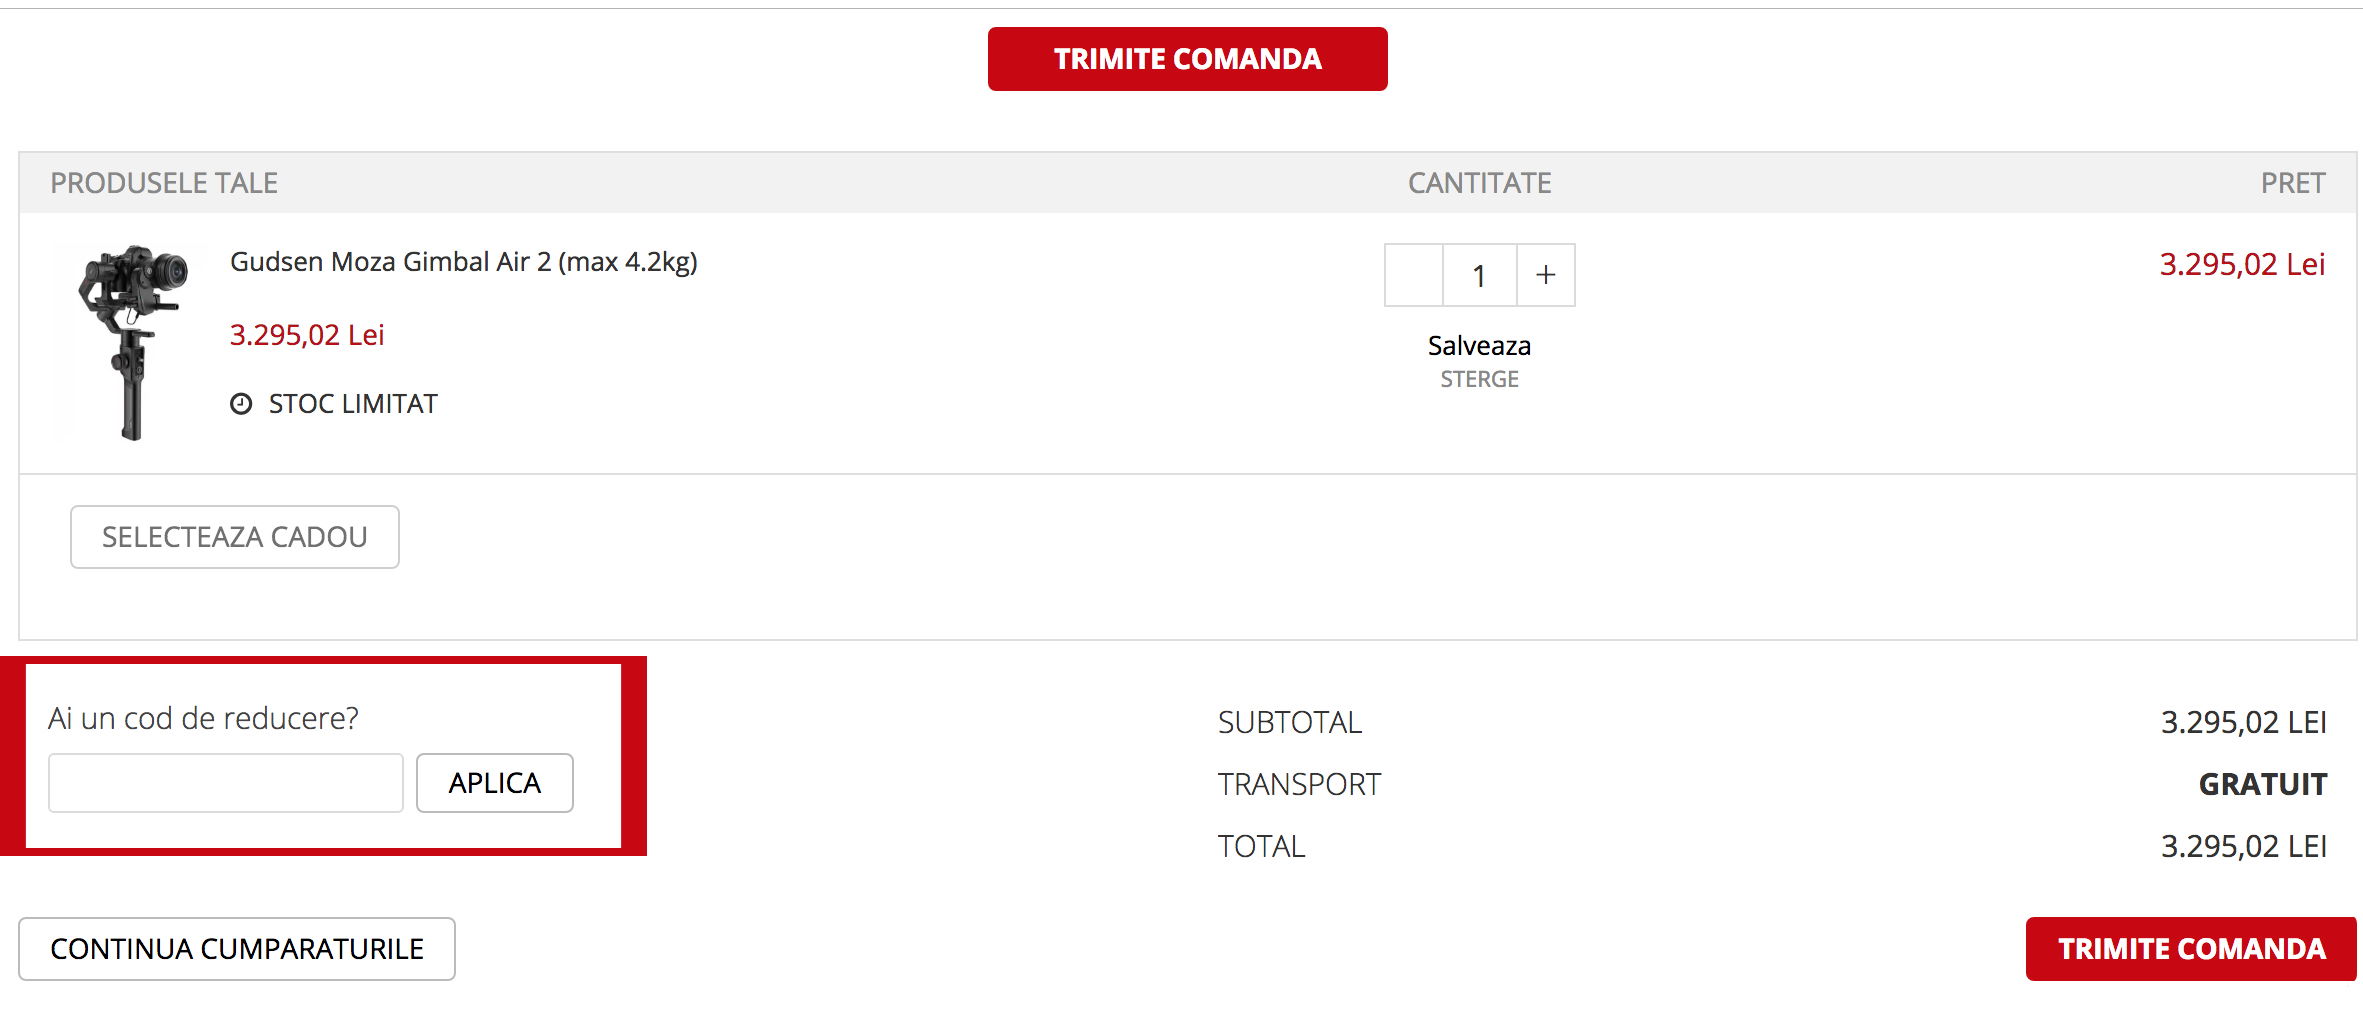Click the red price in the PRET column
Viewport: 2363px width, 1016px height.
[2241, 264]
